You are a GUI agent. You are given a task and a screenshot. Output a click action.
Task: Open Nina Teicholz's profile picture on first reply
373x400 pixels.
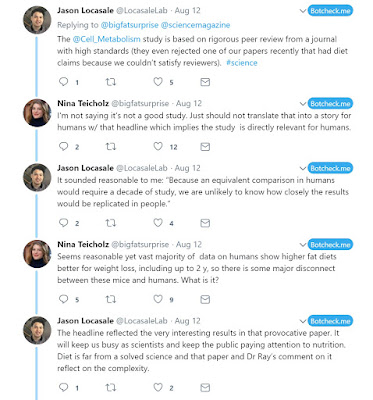tap(37, 113)
